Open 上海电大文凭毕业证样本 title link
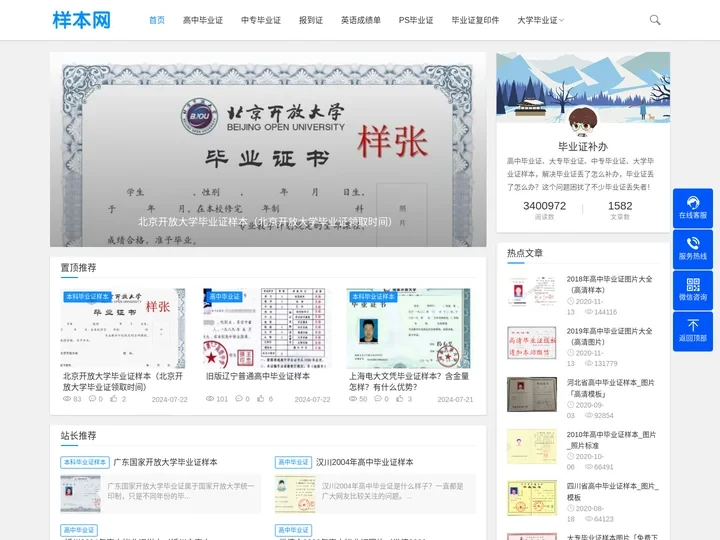 point(409,382)
